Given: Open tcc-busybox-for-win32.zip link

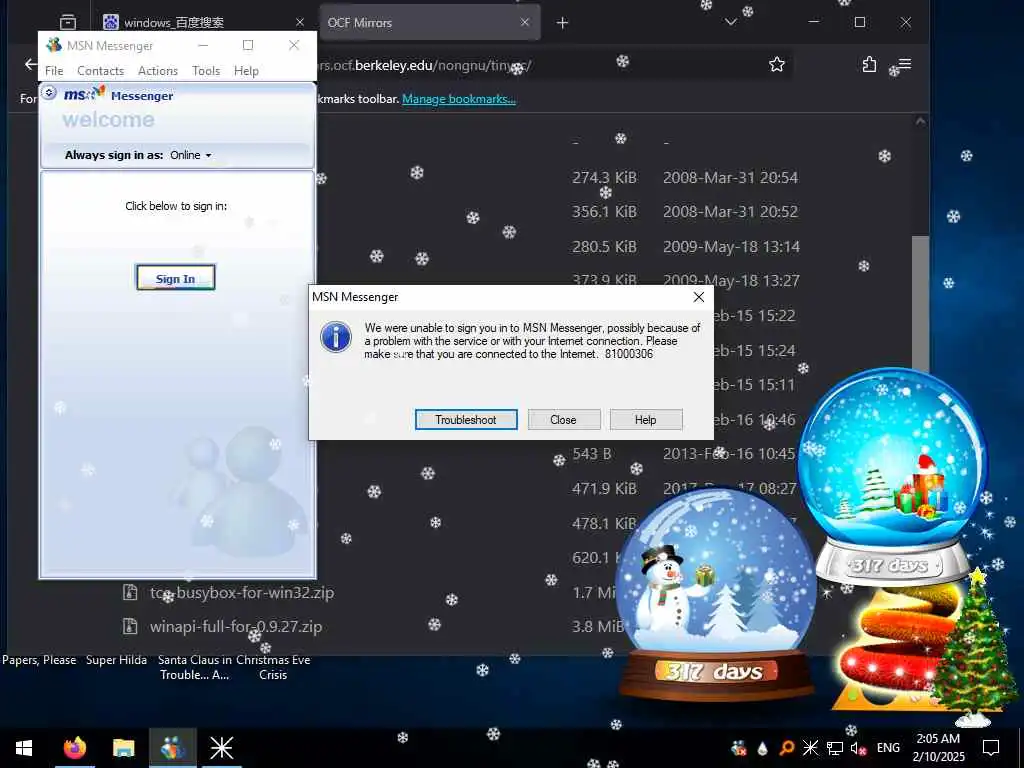Looking at the screenshot, I should pos(242,592).
